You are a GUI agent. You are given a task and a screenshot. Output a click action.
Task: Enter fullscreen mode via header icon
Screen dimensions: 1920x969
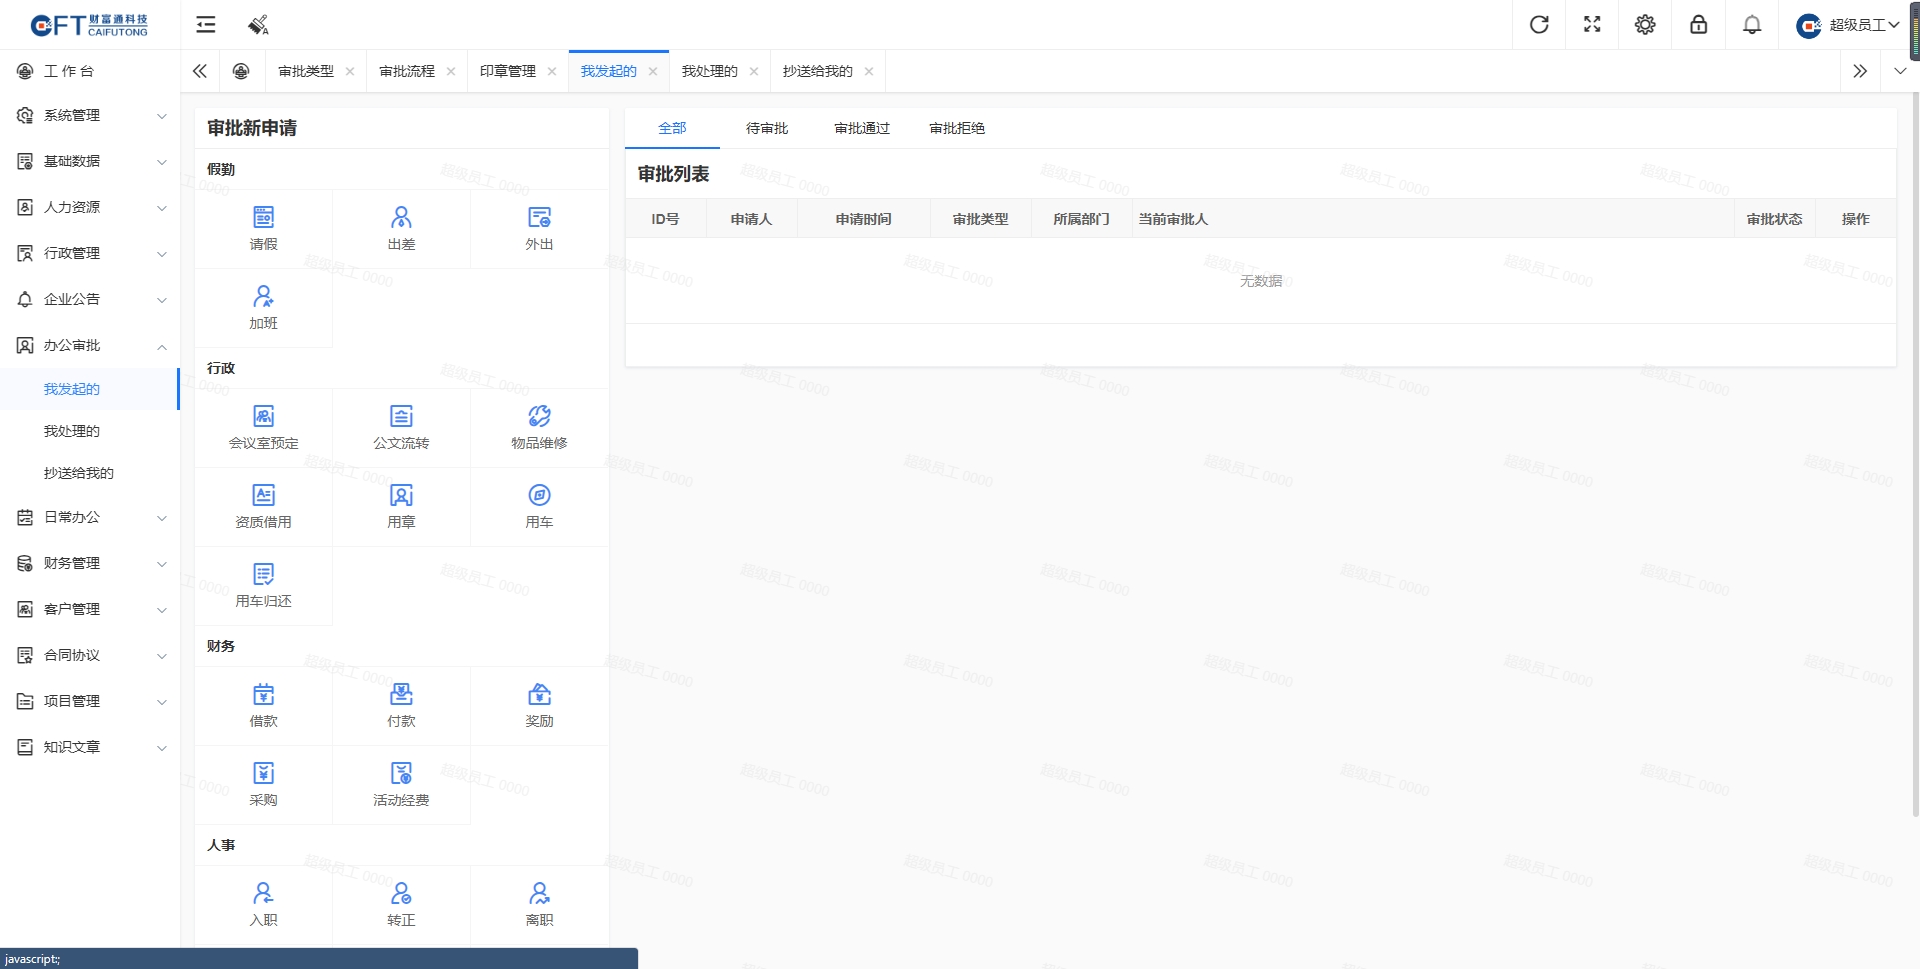click(1592, 25)
